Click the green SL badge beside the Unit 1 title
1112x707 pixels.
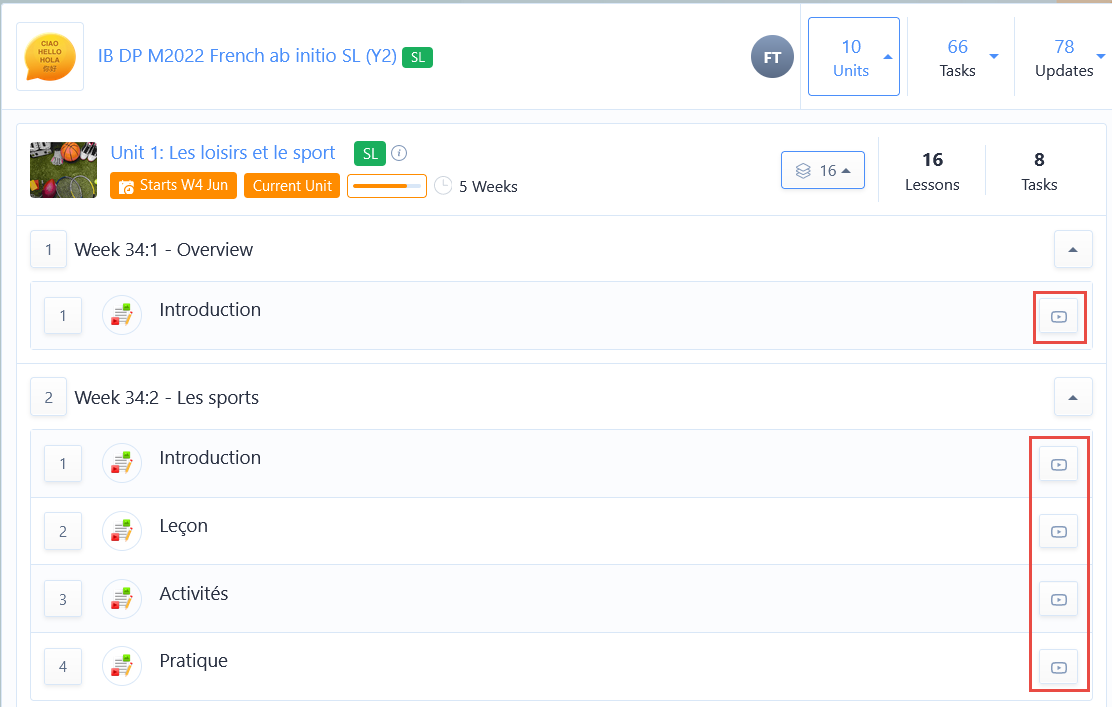coord(370,153)
